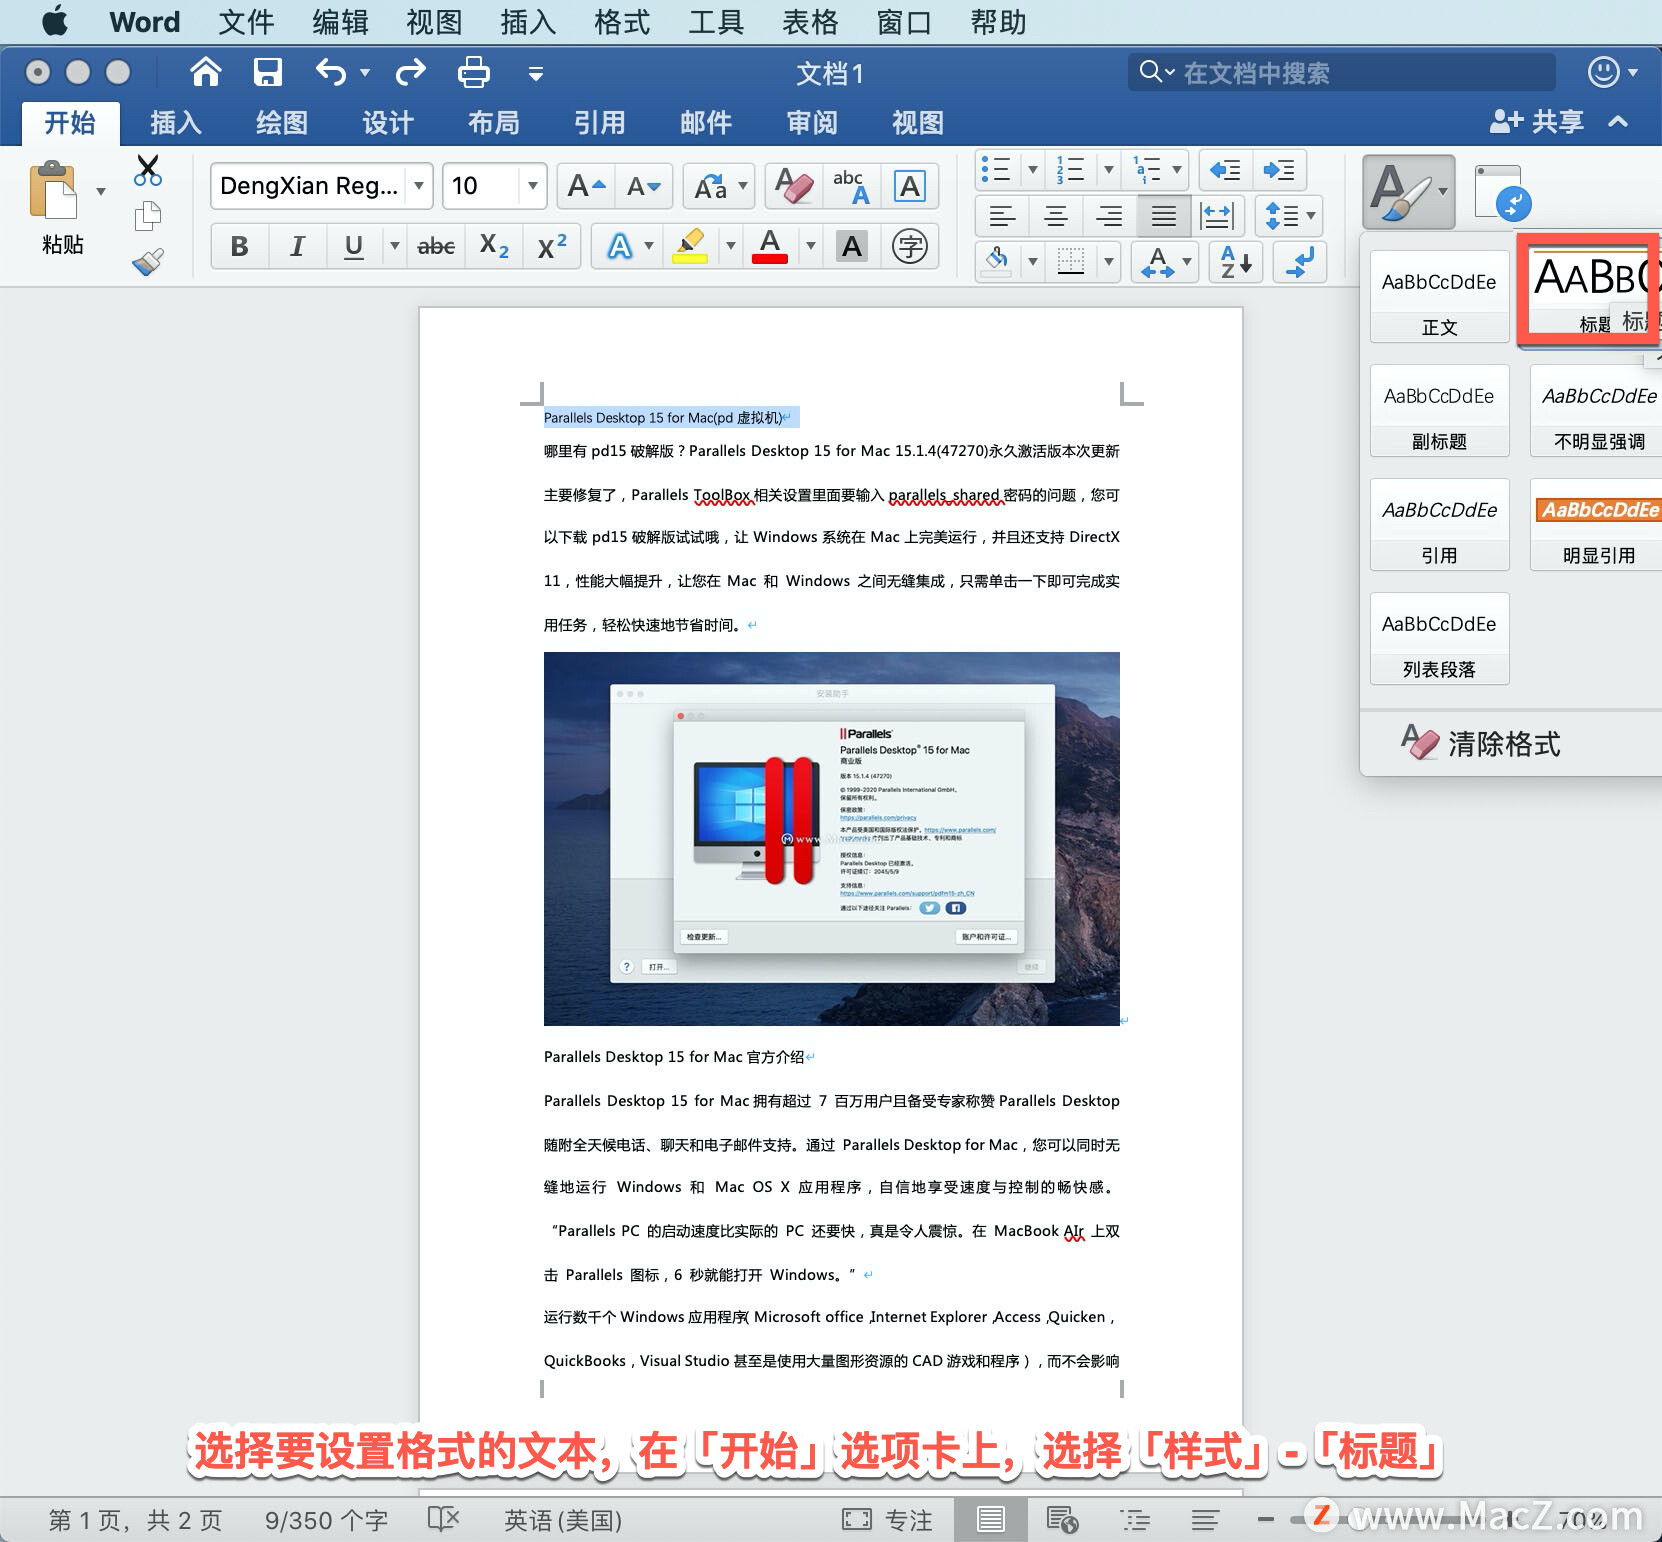Open the 审阅 ribbon tab
Screen dimensions: 1662x1542
[812, 123]
